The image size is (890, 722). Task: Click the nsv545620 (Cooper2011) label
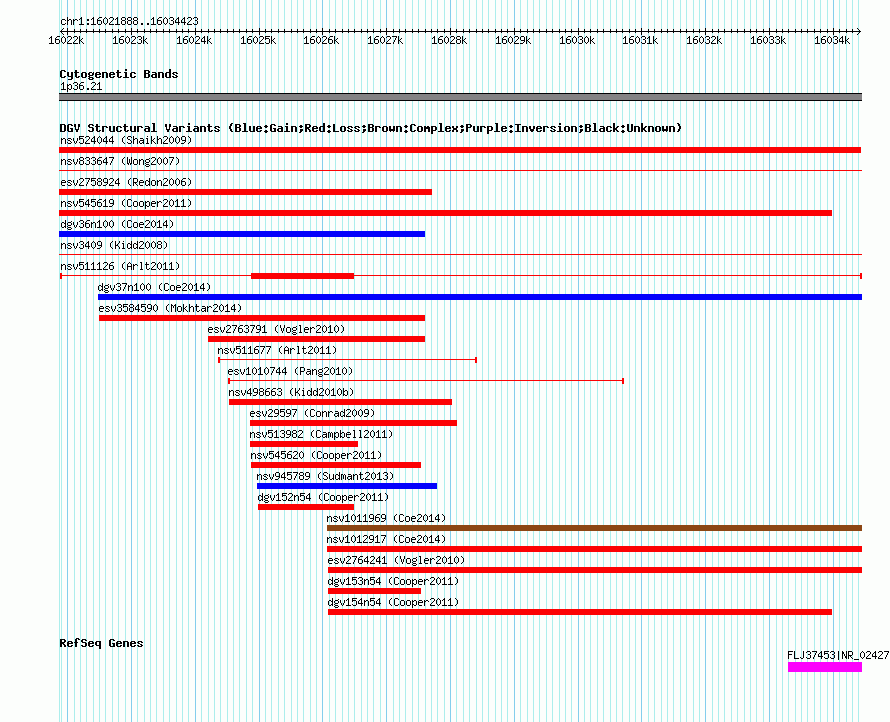point(316,455)
